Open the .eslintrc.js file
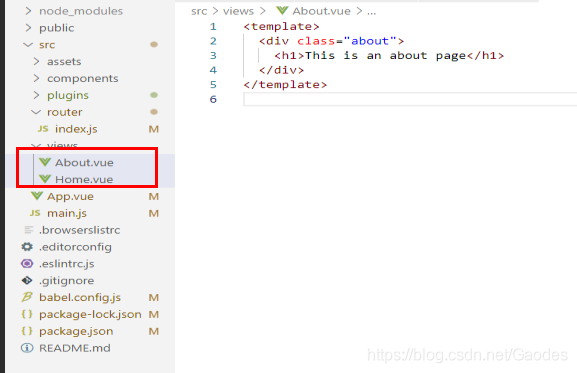The width and height of the screenshot is (577, 373). pos(67,264)
